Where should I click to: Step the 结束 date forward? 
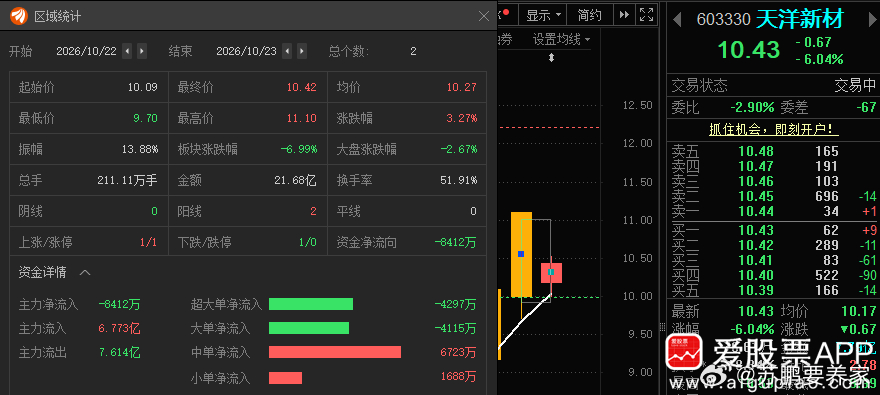tap(302, 51)
